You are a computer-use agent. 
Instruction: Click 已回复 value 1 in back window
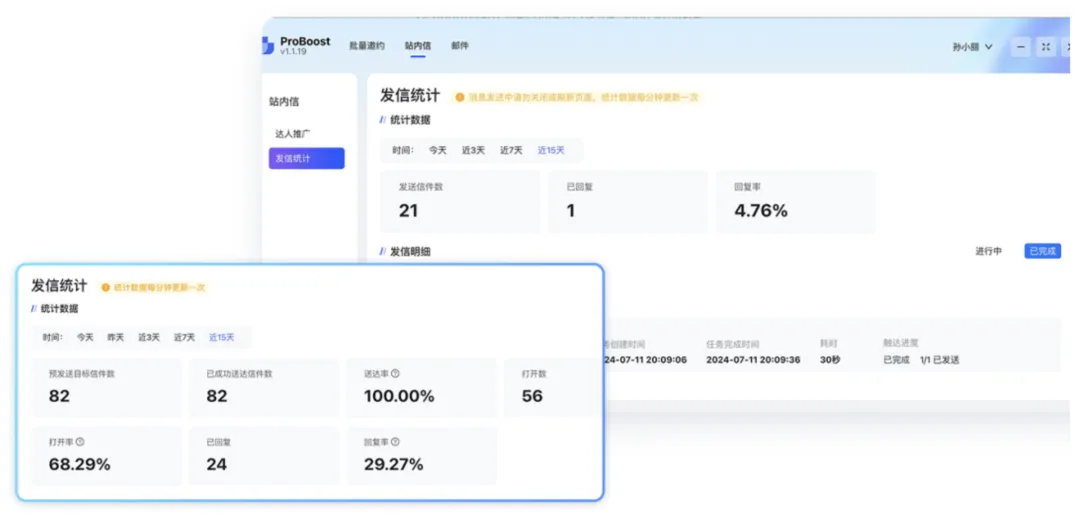(x=571, y=211)
